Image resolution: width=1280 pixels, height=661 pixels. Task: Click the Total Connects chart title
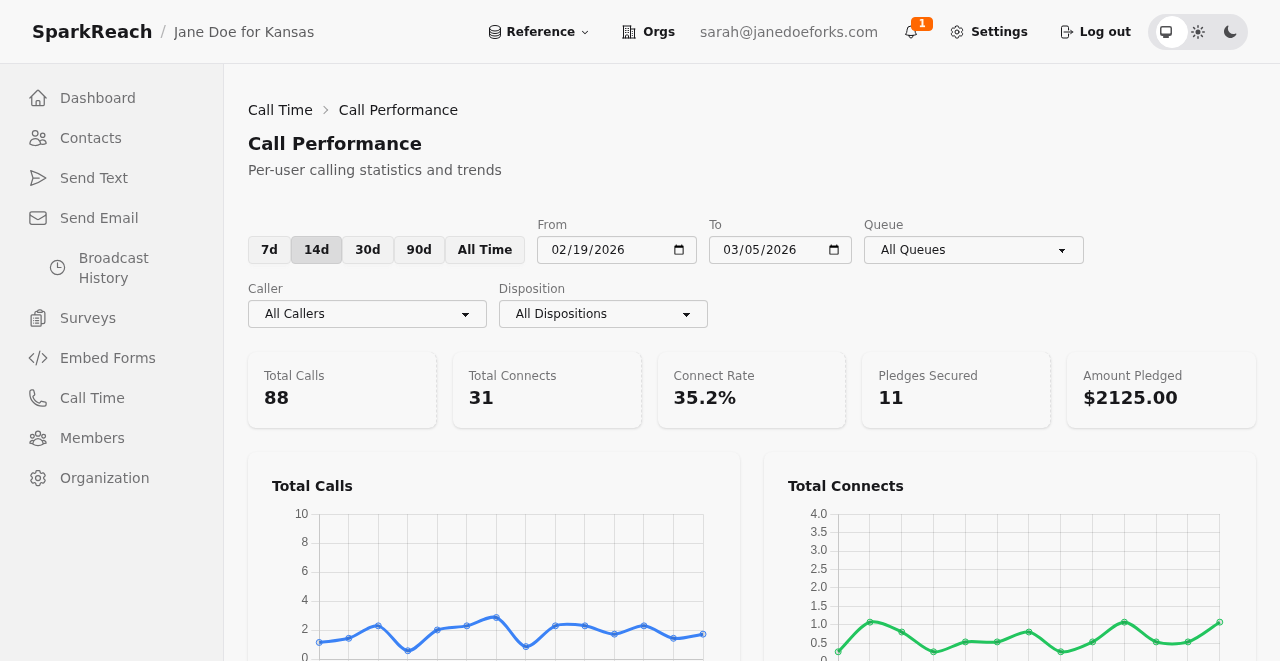coord(846,486)
